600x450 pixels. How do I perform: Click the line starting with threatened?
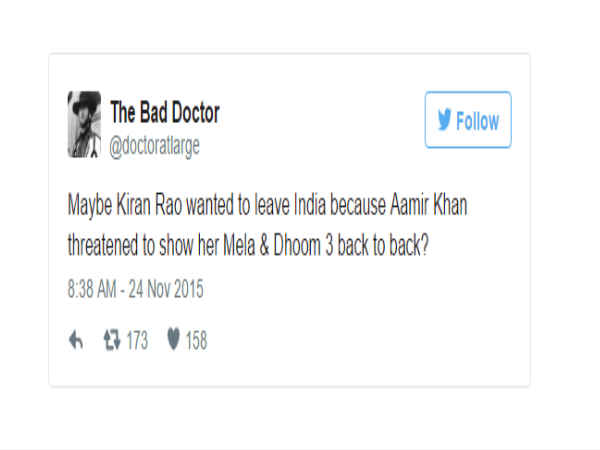[x=248, y=245]
